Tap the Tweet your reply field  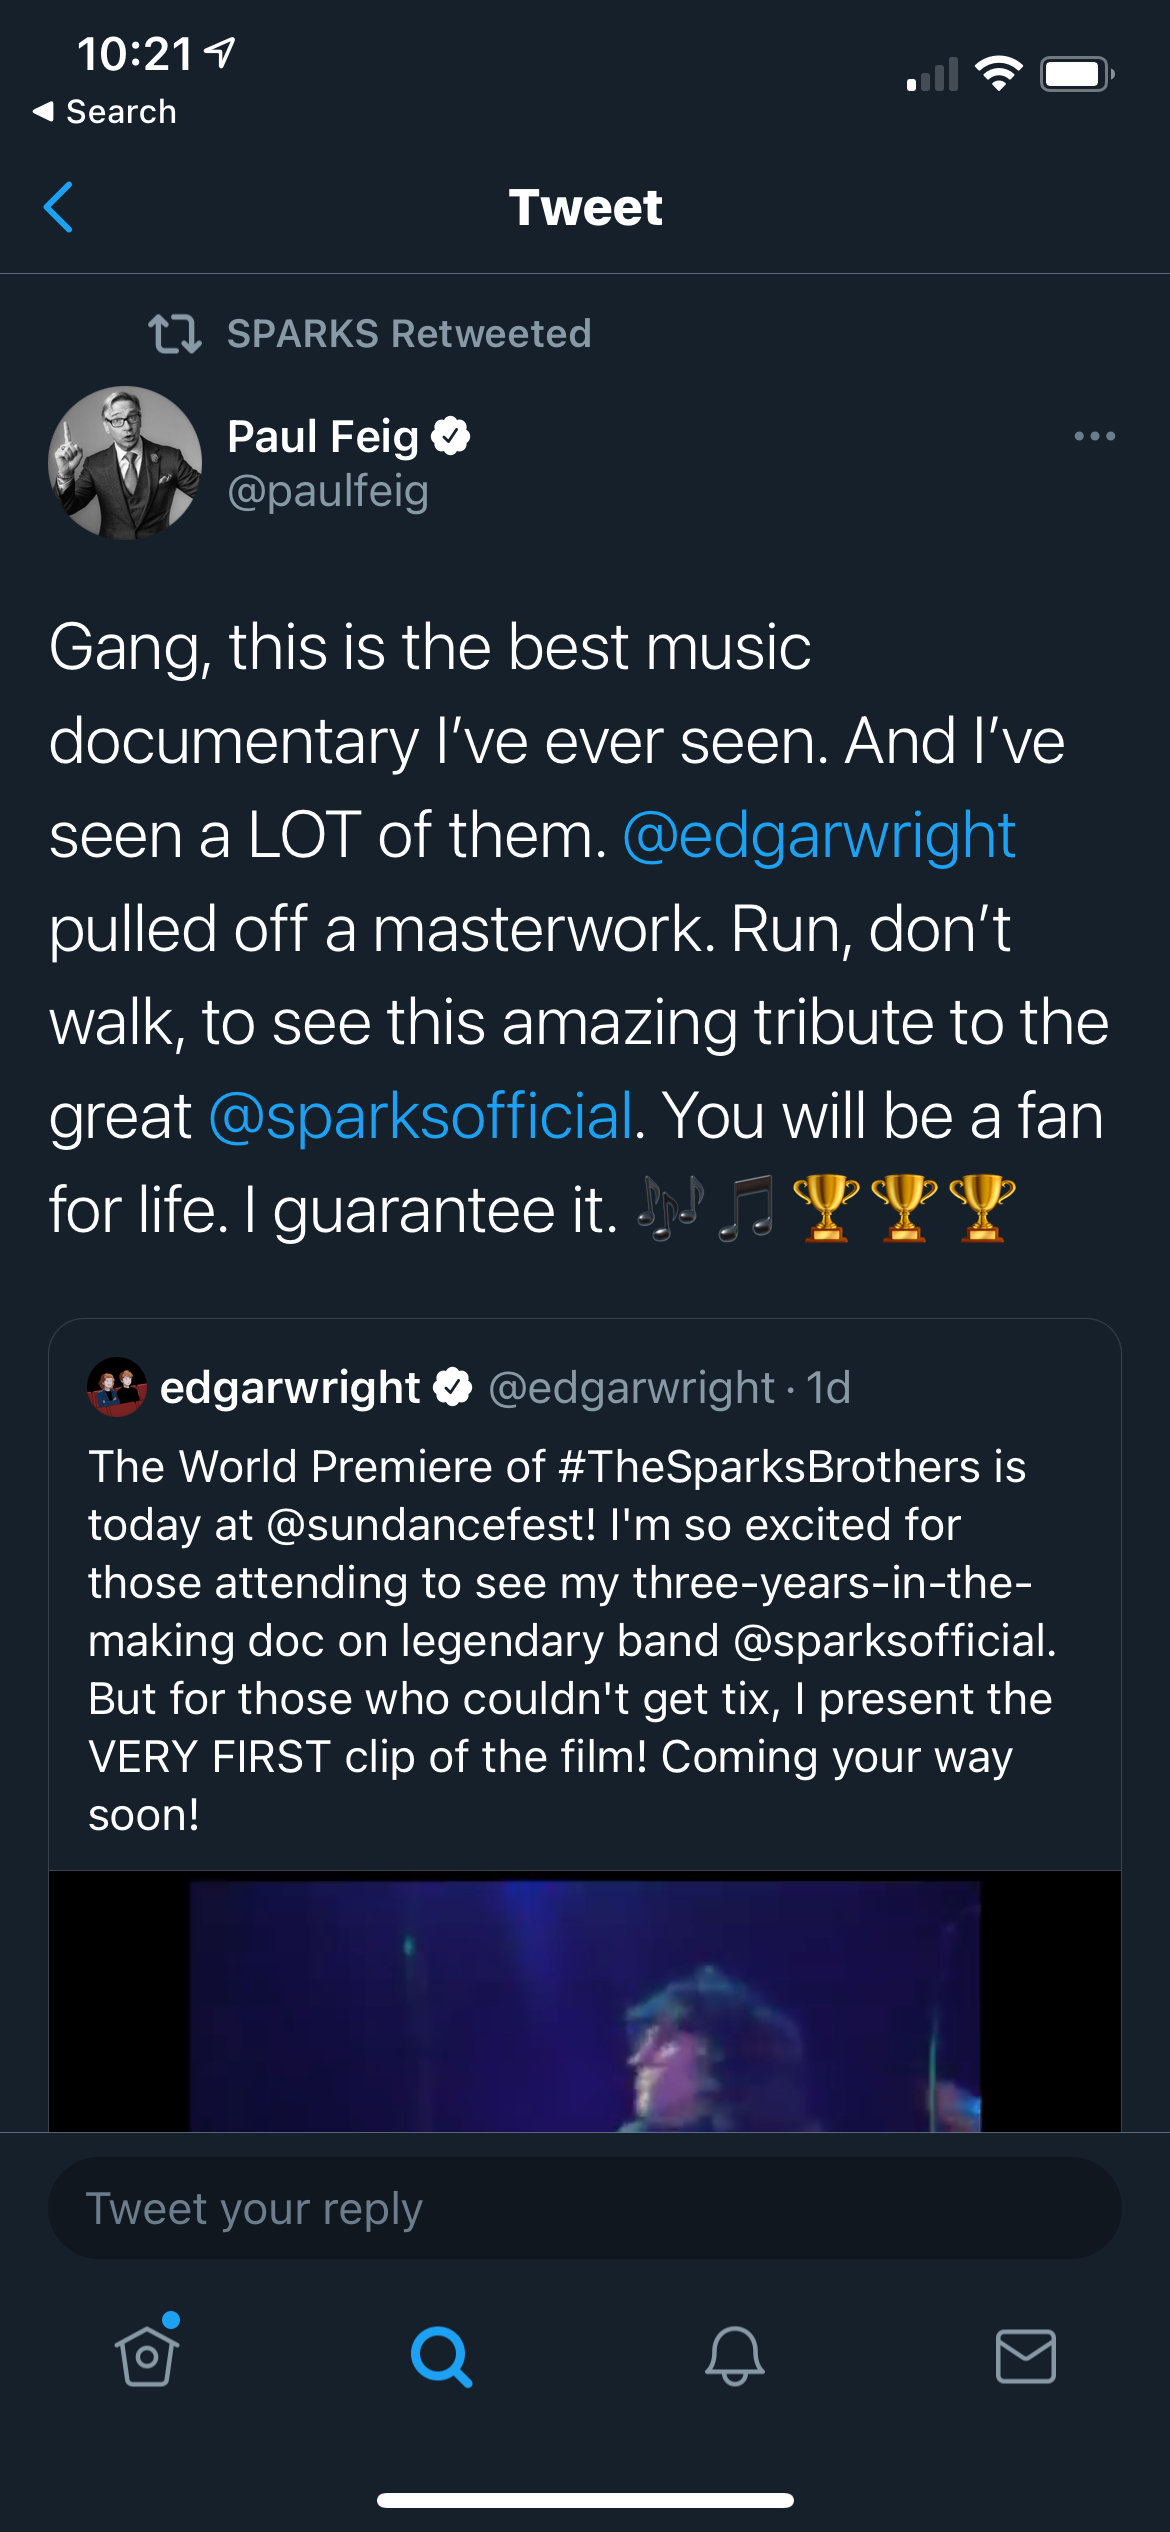pos(585,2208)
